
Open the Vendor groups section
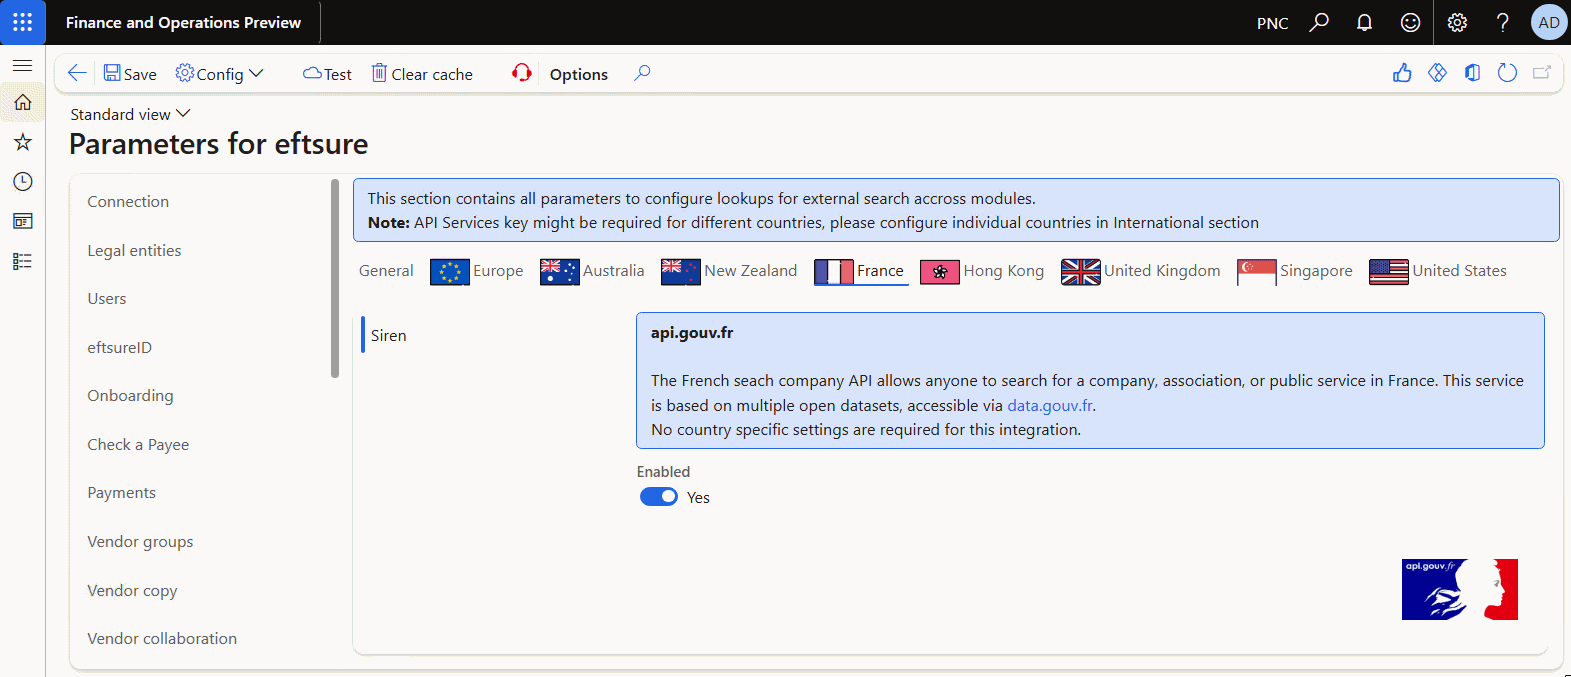[x=140, y=541]
